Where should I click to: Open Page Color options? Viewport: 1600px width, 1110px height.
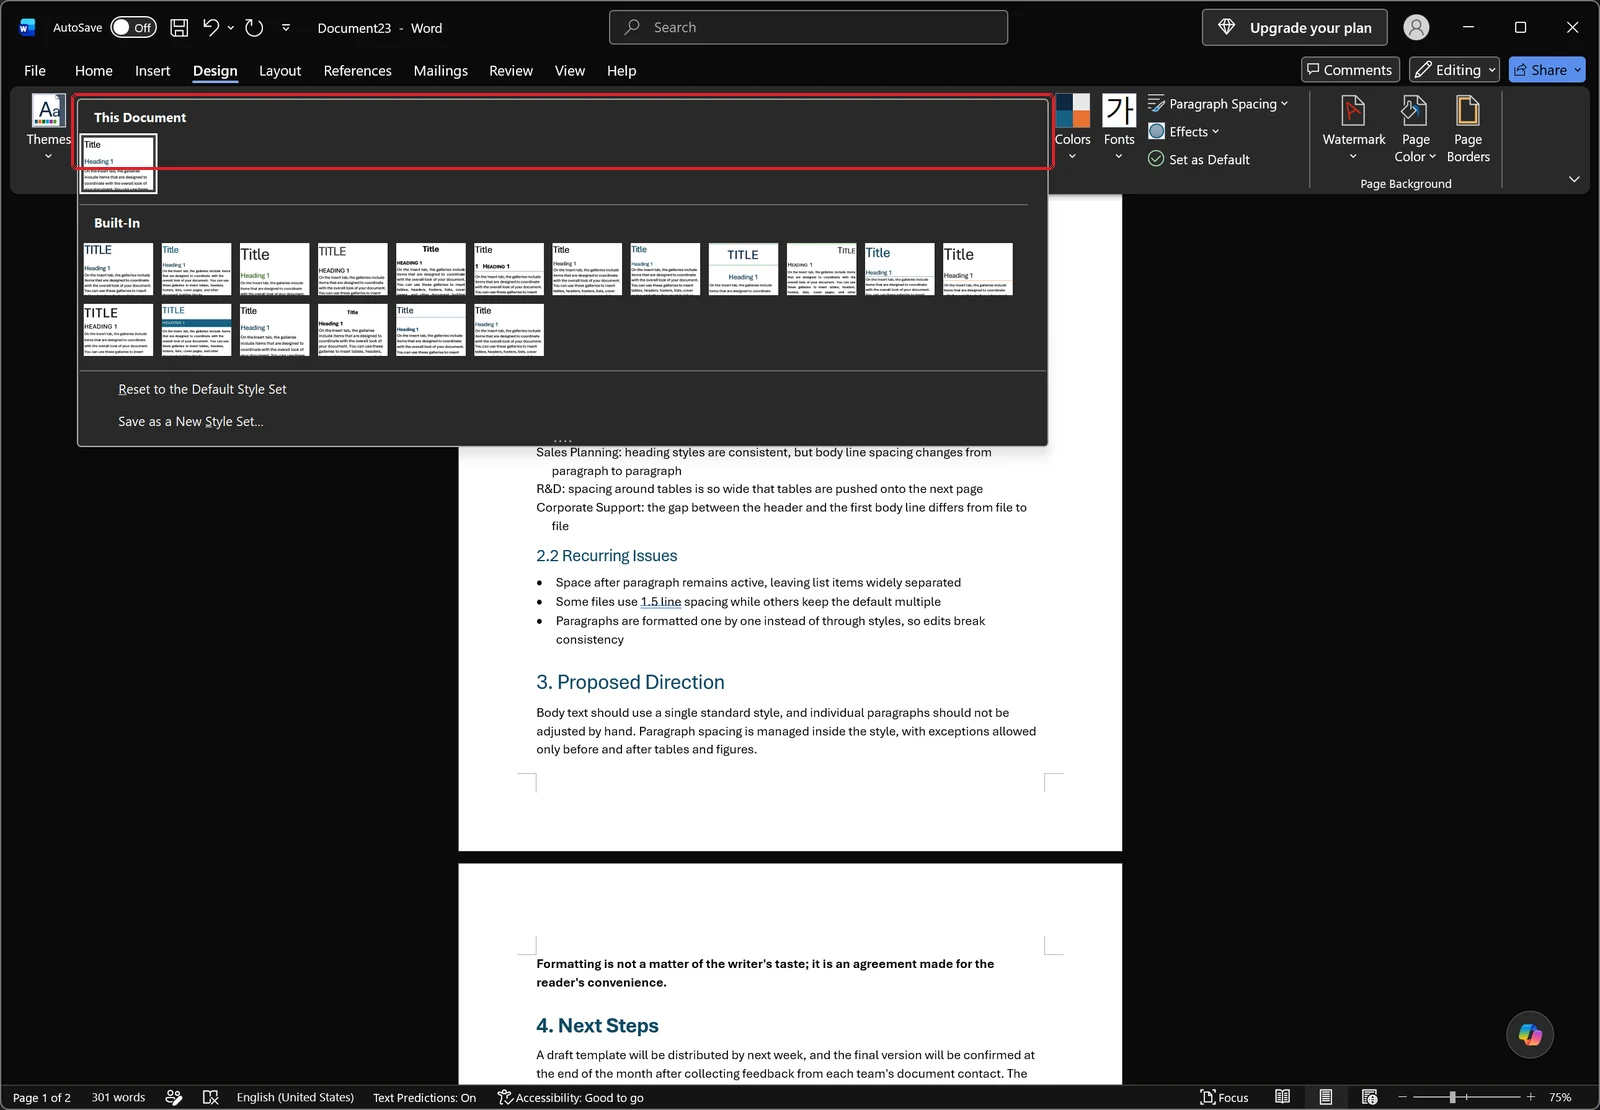coord(1415,127)
